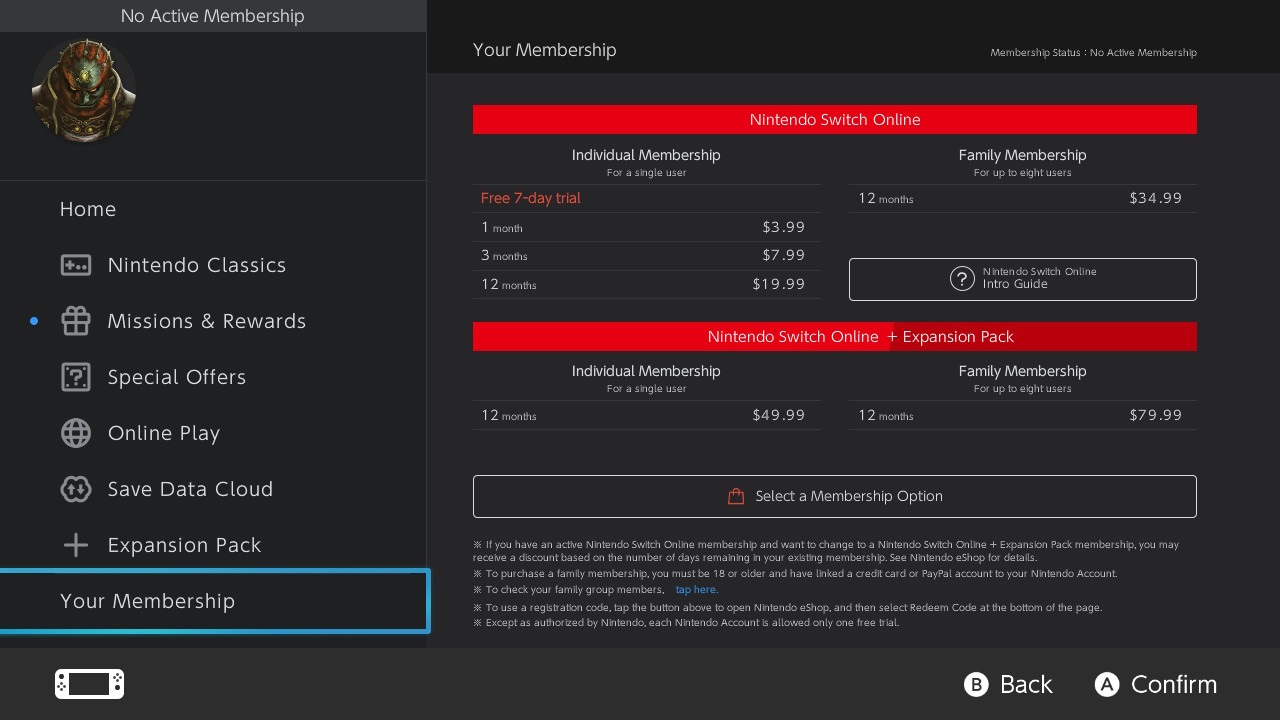
Task: Click the Online Play globe icon
Action: [76, 433]
